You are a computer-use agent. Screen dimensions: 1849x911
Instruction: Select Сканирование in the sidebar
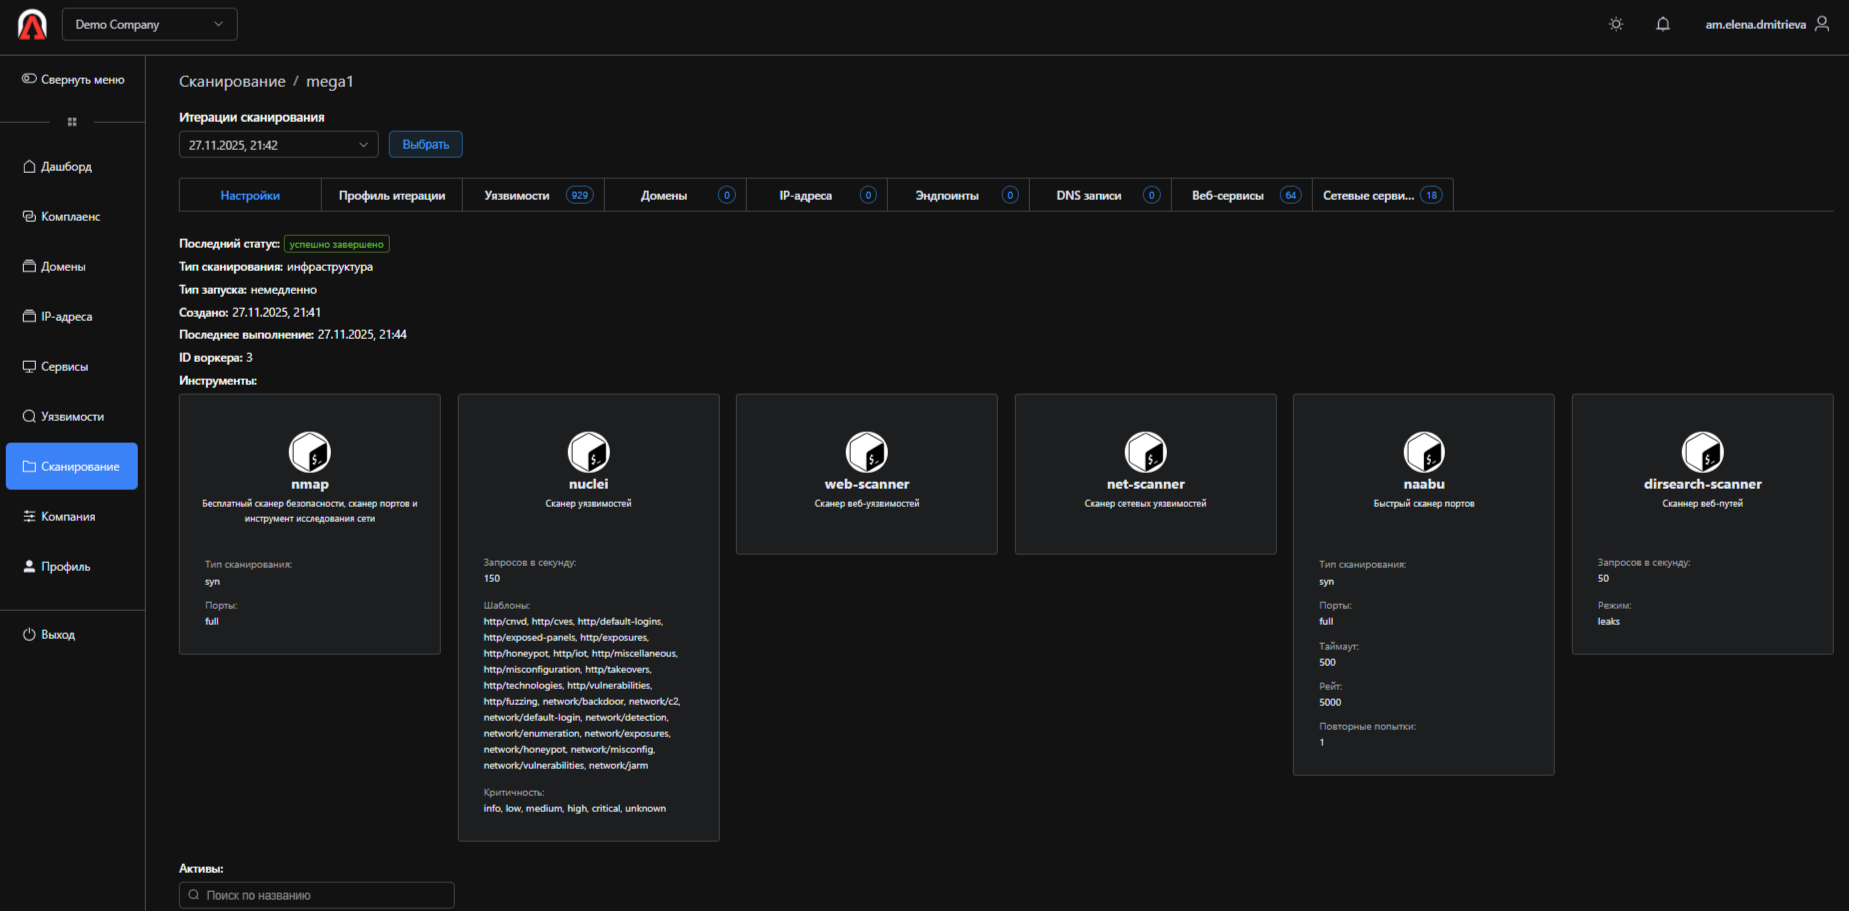(72, 466)
